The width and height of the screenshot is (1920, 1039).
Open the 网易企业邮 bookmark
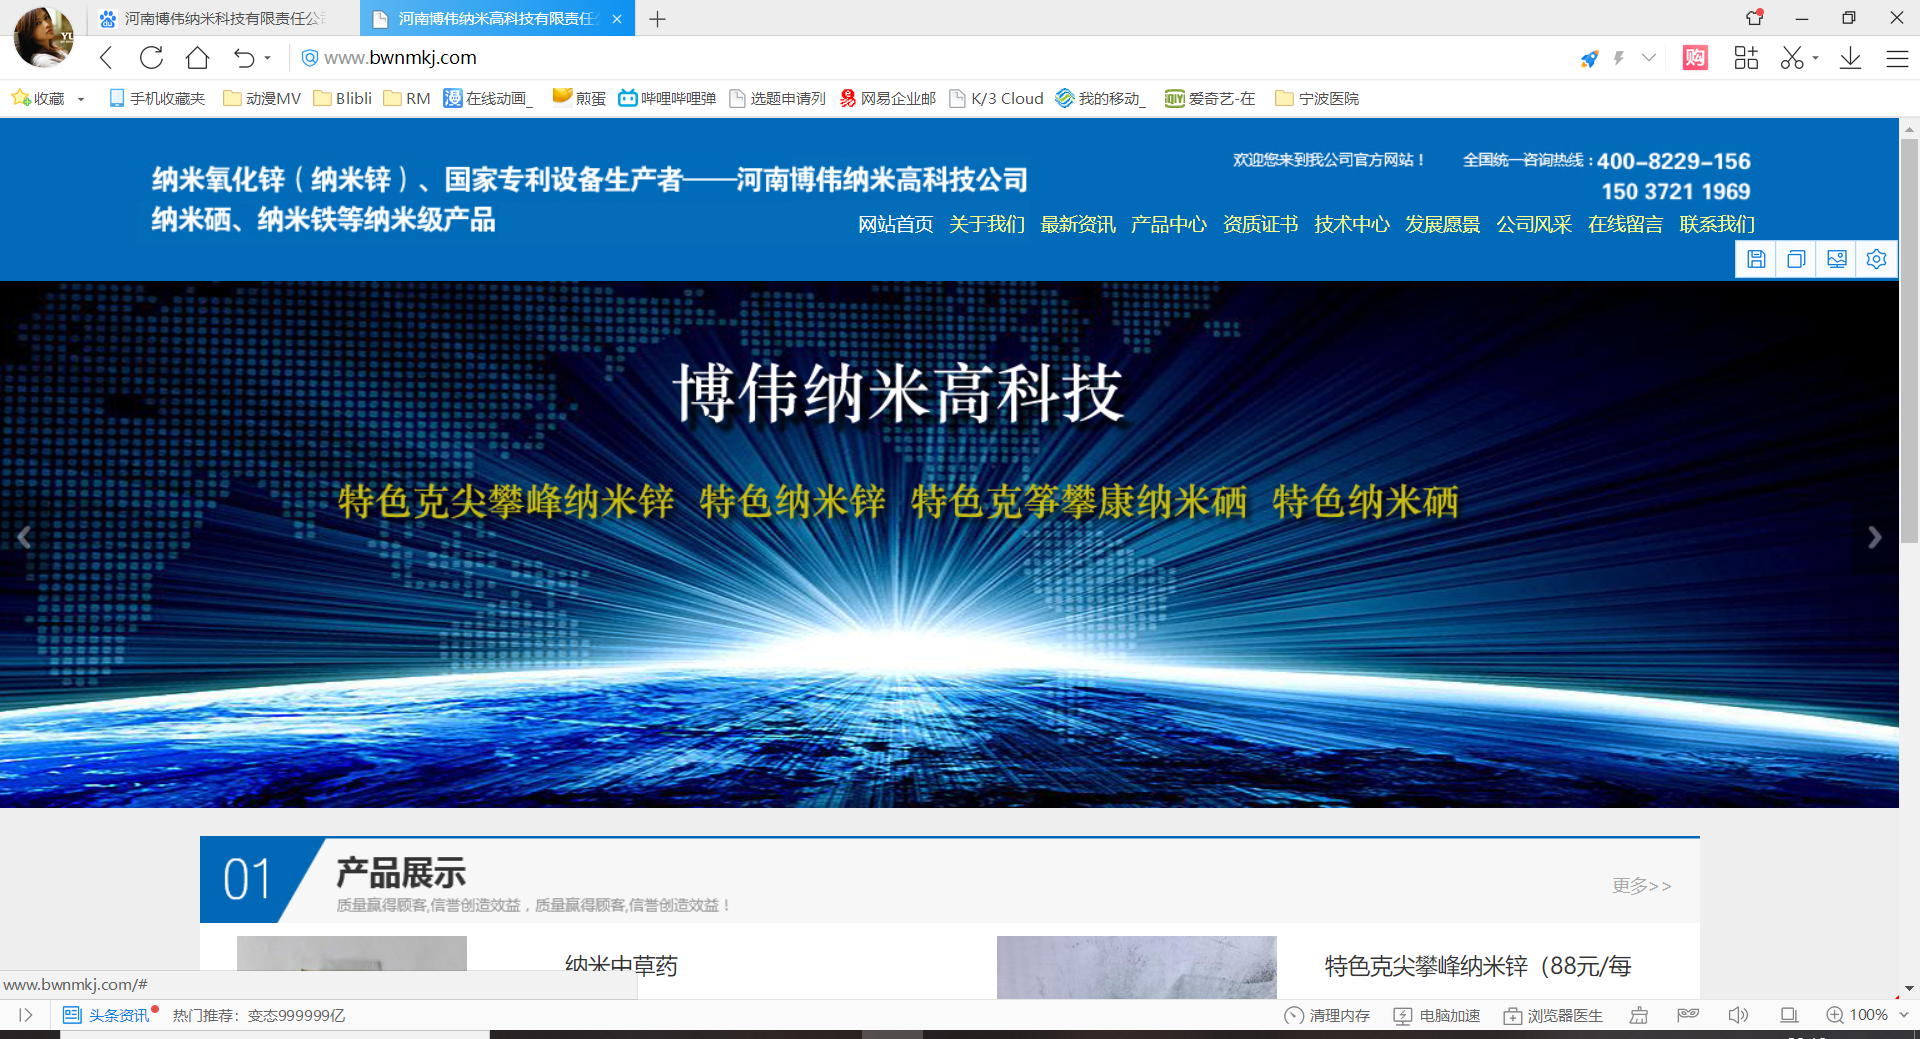888,98
